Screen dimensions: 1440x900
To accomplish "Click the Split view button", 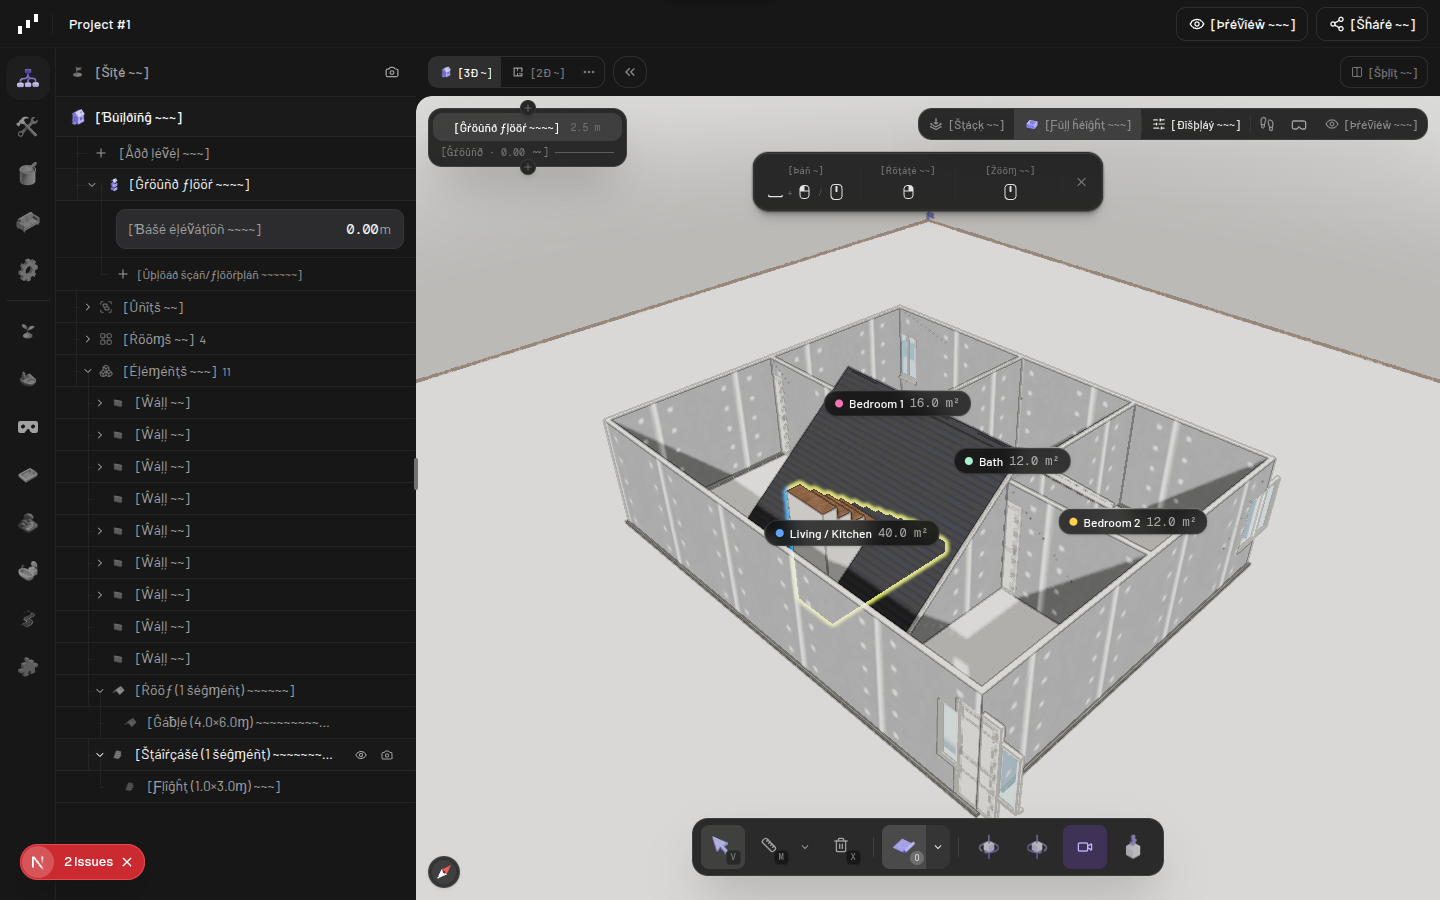I will (1384, 72).
